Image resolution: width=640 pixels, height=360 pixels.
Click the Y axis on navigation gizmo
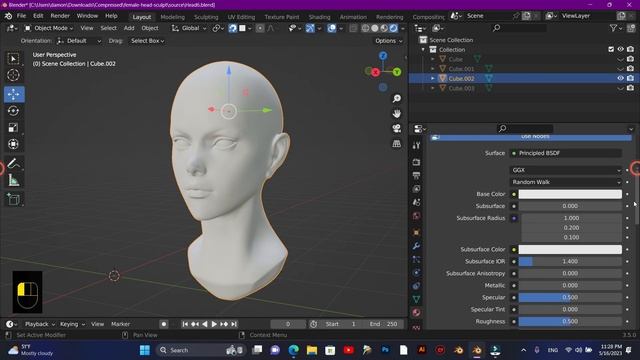pos(397,72)
